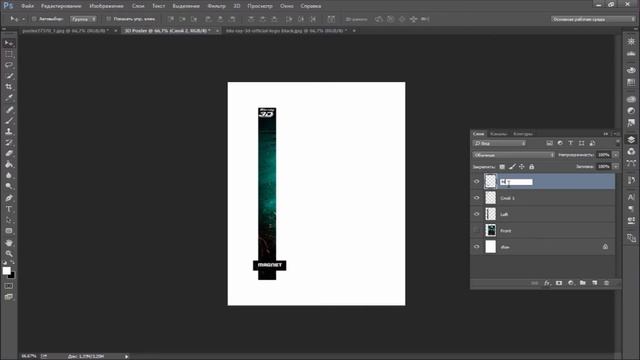
Task: Open the layer blend mode dropdown
Action: pos(513,155)
